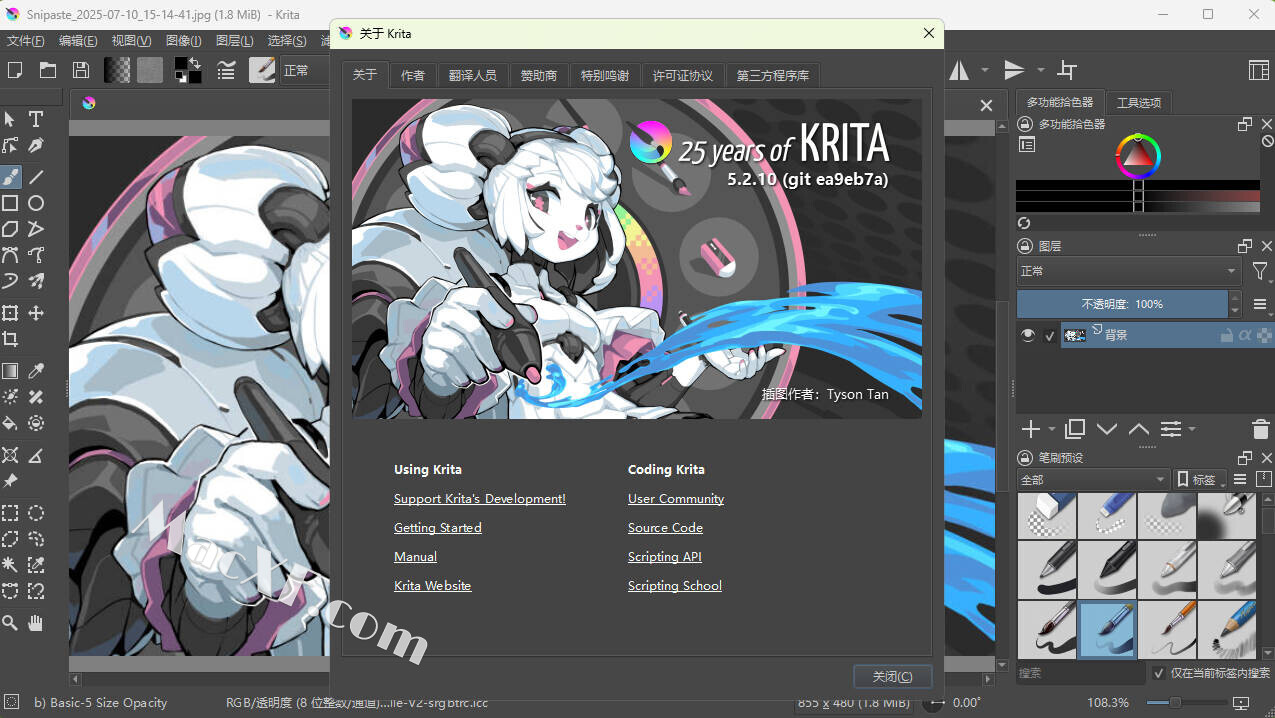This screenshot has height=718, width=1275.
Task: Open the Scripting API link
Action: tap(665, 557)
